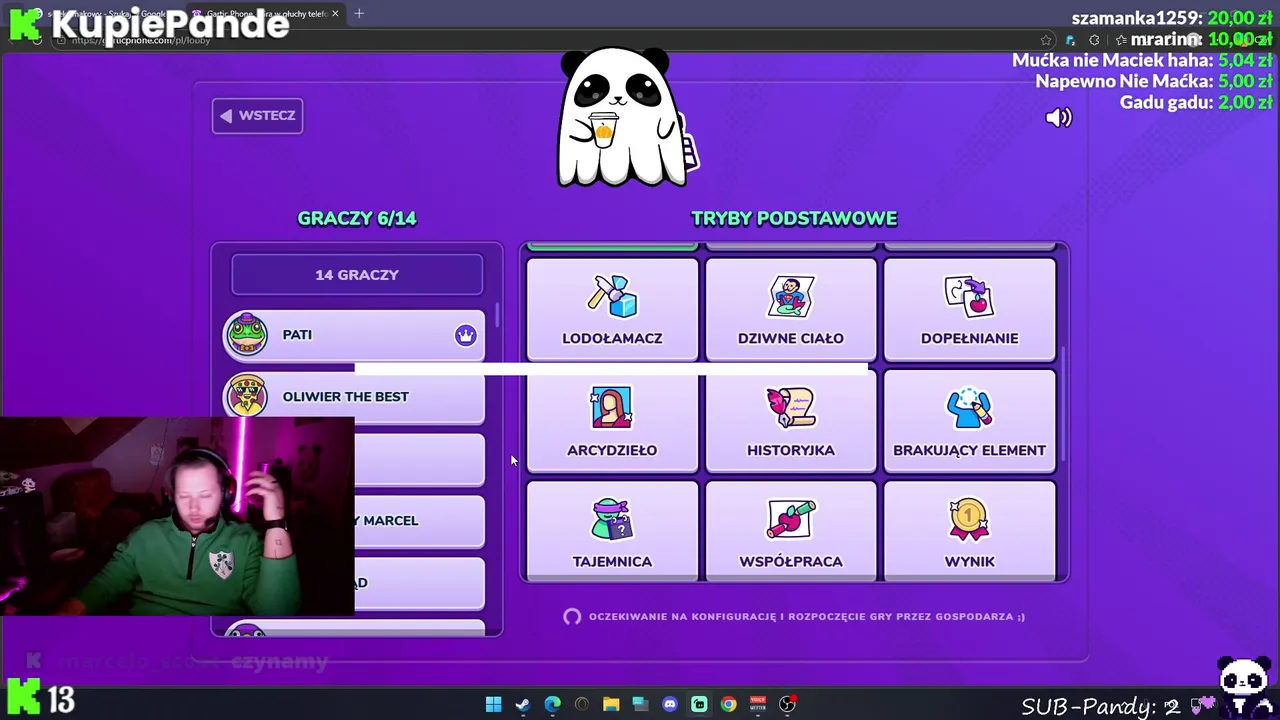The width and height of the screenshot is (1280, 720).
Task: Click the Tryby Podstawowe heading
Action: [x=794, y=219]
